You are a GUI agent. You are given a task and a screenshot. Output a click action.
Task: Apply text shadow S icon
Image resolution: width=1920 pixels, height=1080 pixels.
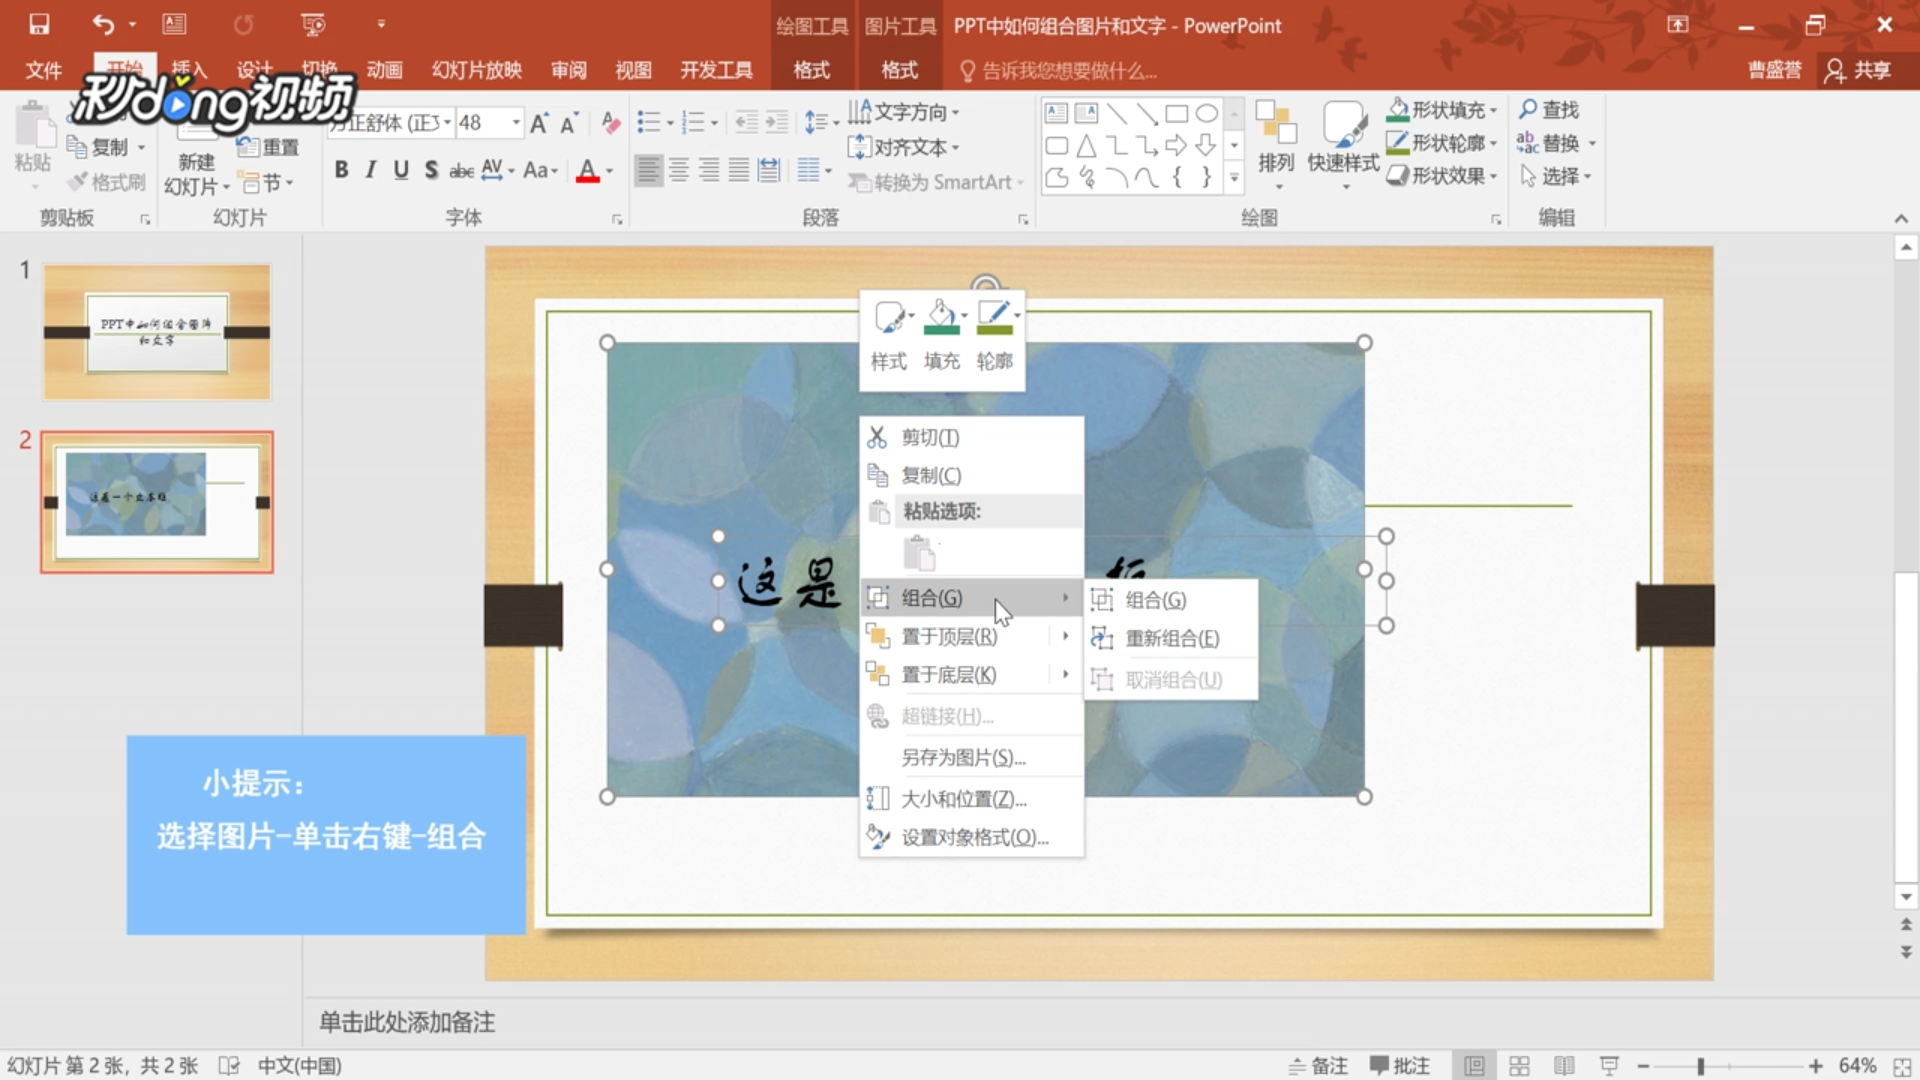[431, 170]
